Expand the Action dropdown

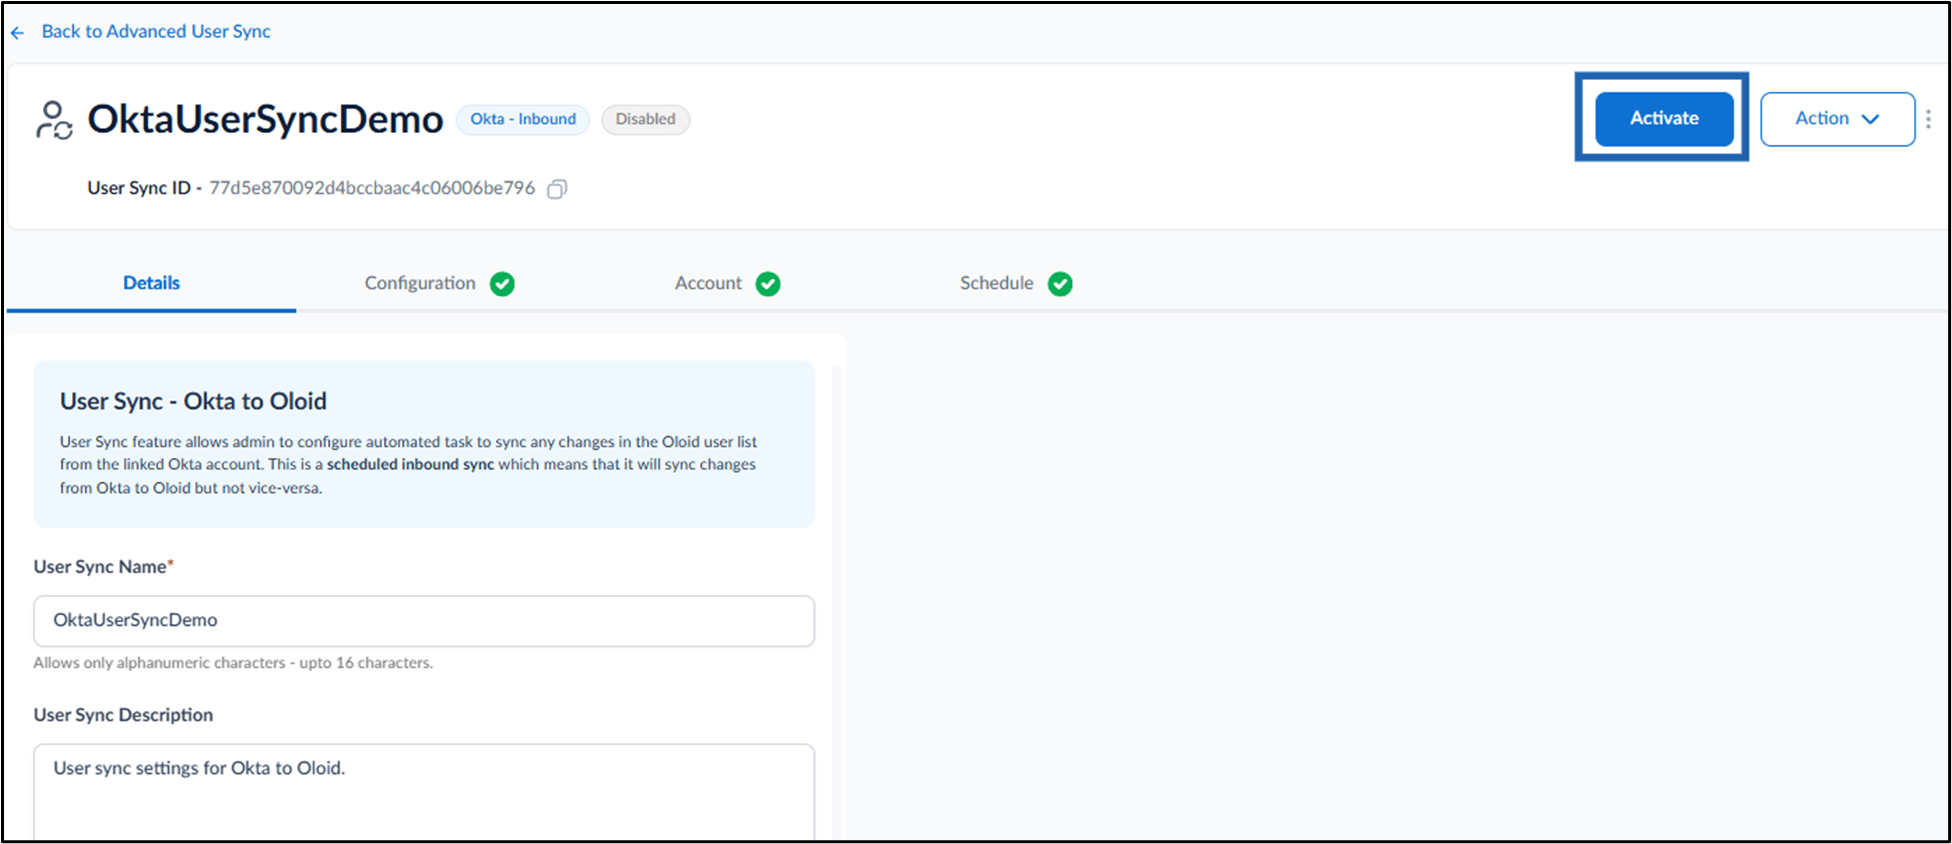1837,119
